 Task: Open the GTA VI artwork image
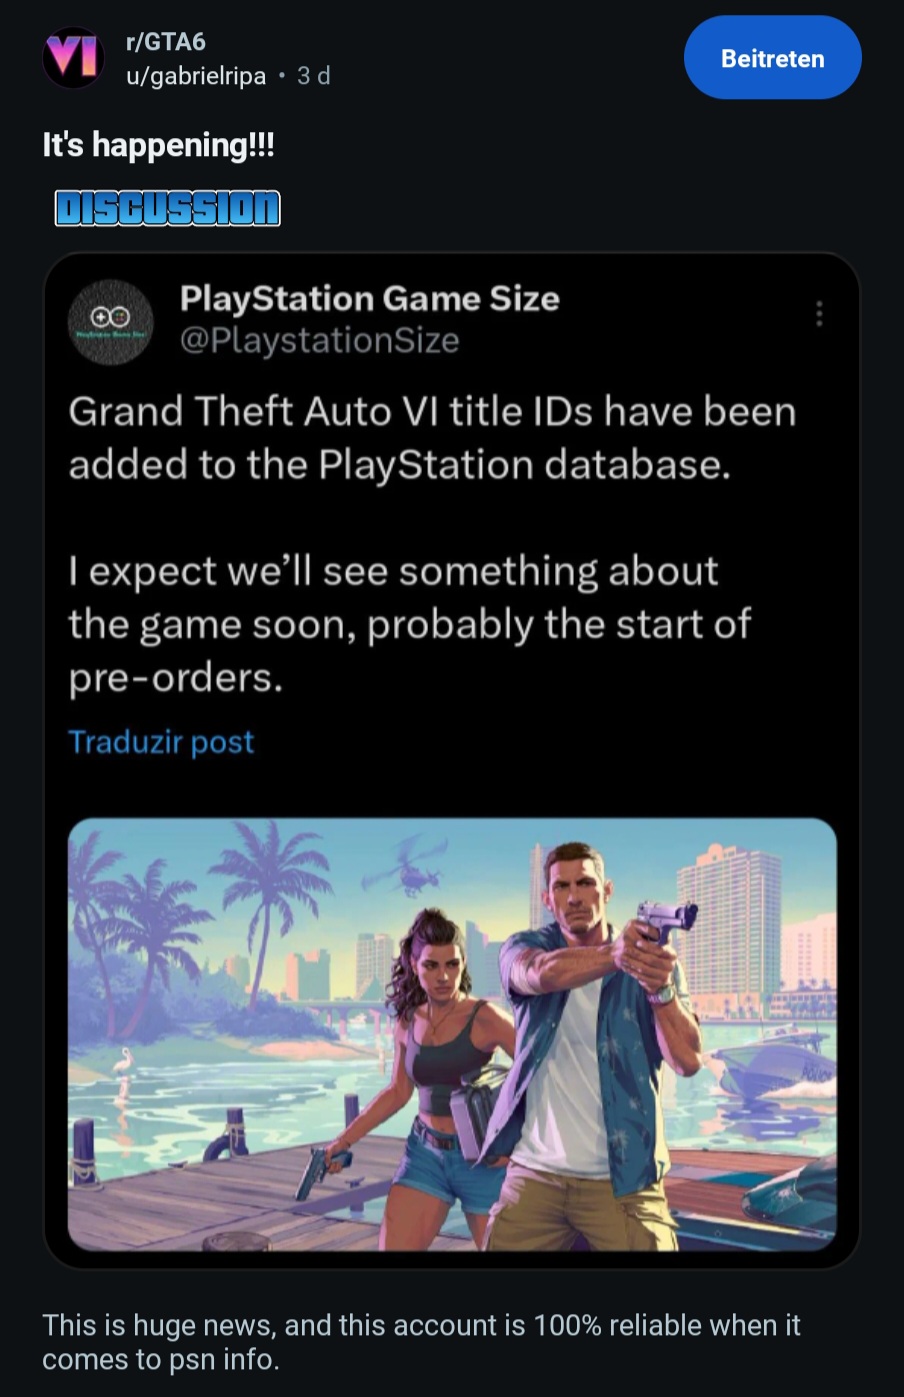pyautogui.click(x=452, y=1034)
